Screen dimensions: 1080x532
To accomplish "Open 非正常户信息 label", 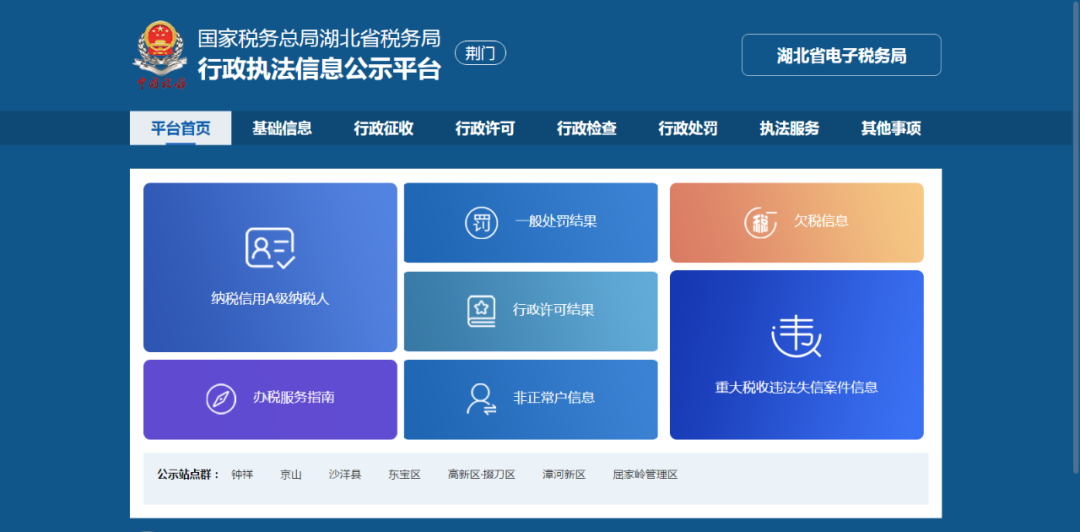I will (554, 398).
